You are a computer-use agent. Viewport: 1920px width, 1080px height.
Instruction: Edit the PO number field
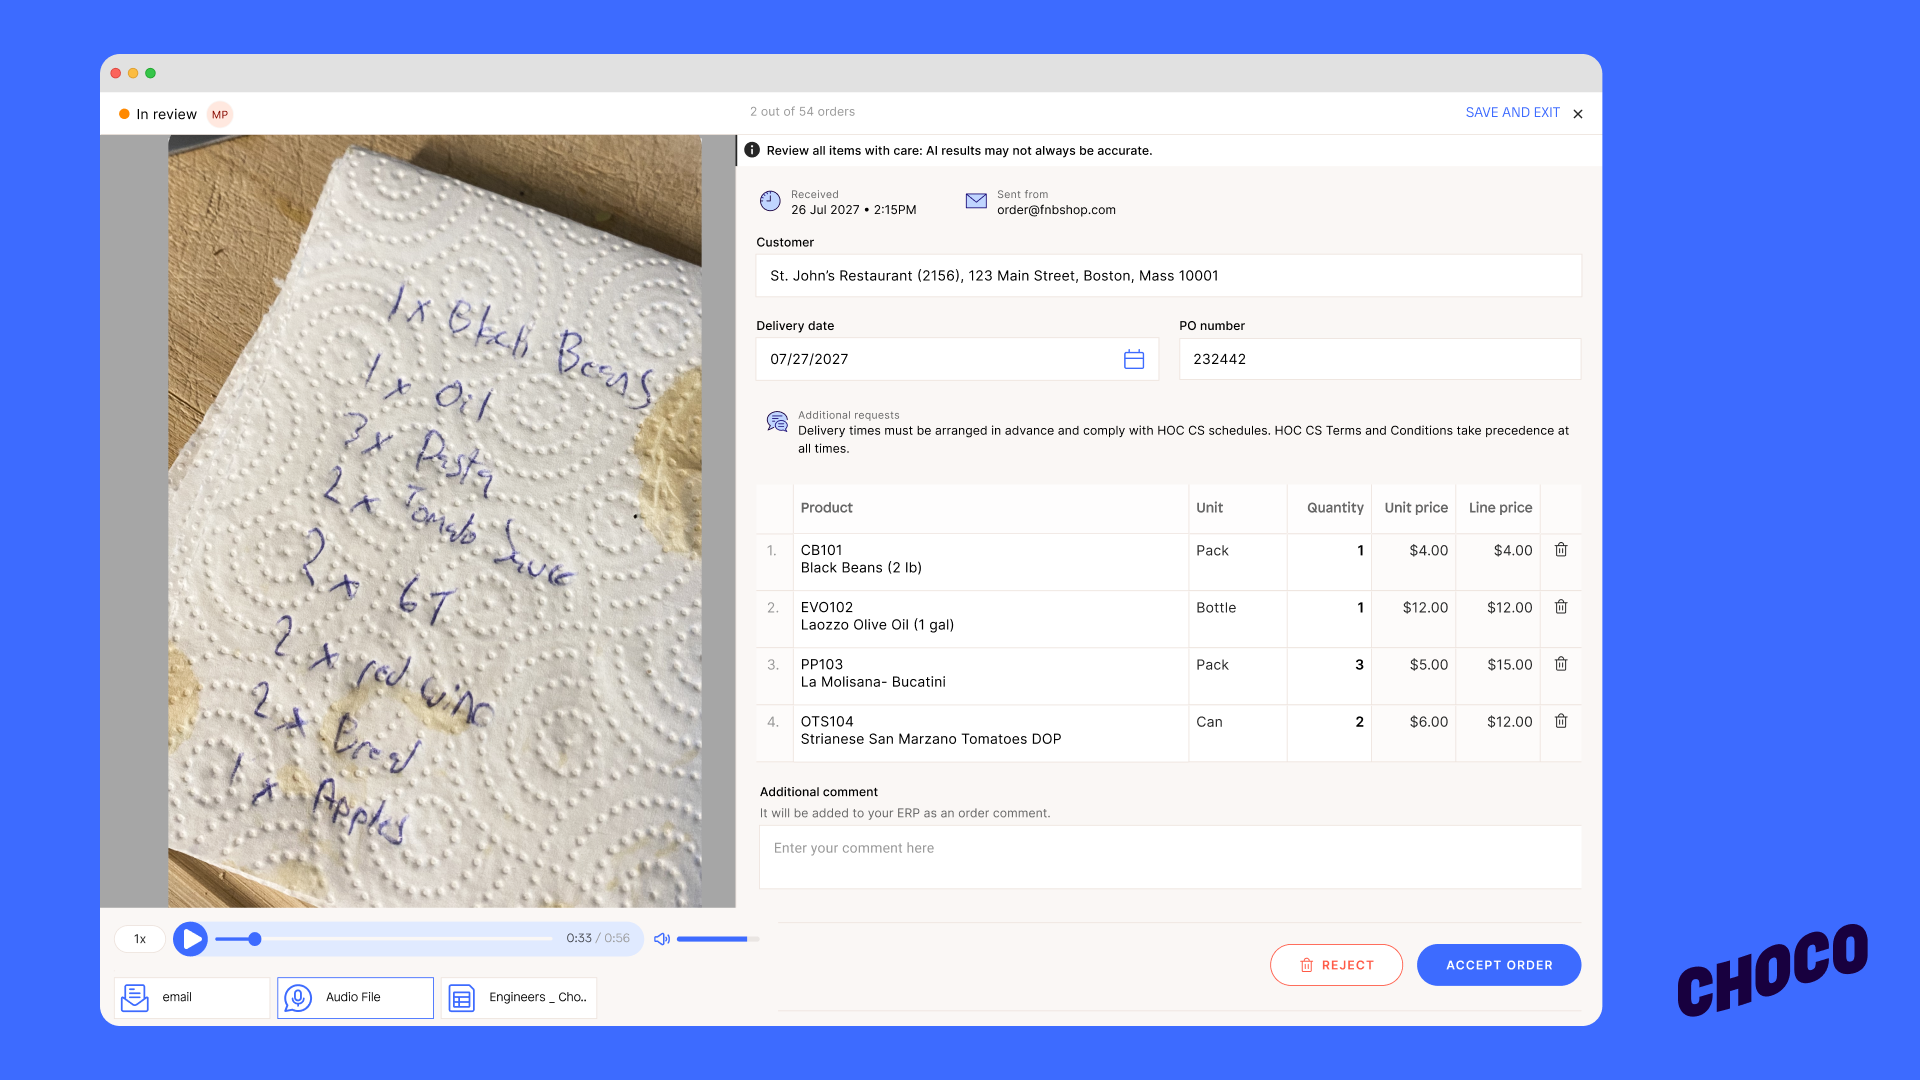1379,359
